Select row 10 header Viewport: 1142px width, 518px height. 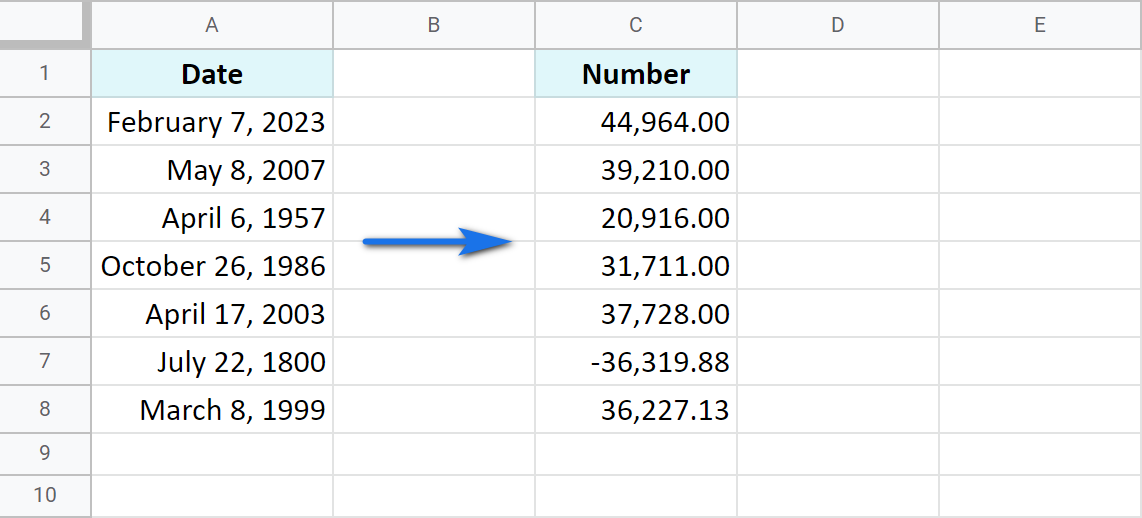45,496
